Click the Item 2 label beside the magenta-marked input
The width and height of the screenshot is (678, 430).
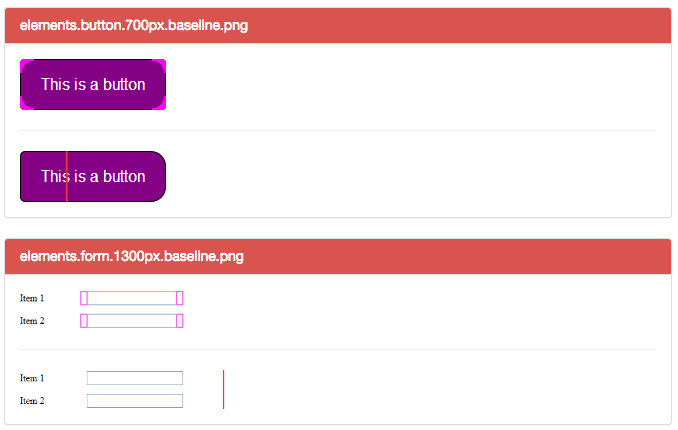point(32,321)
